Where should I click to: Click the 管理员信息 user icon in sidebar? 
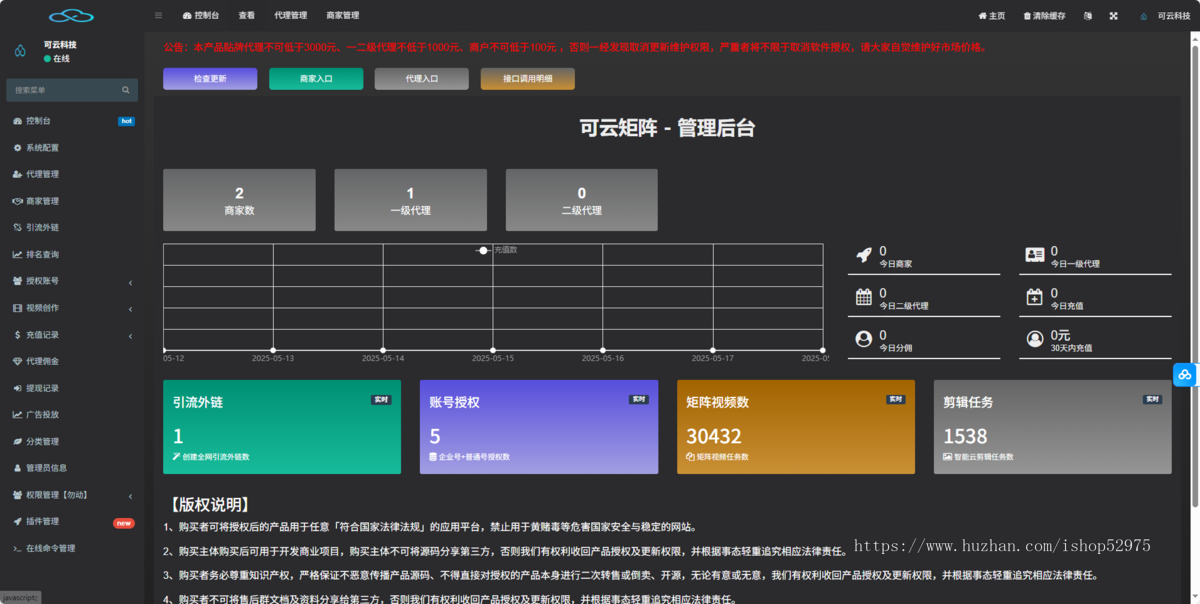point(17,468)
